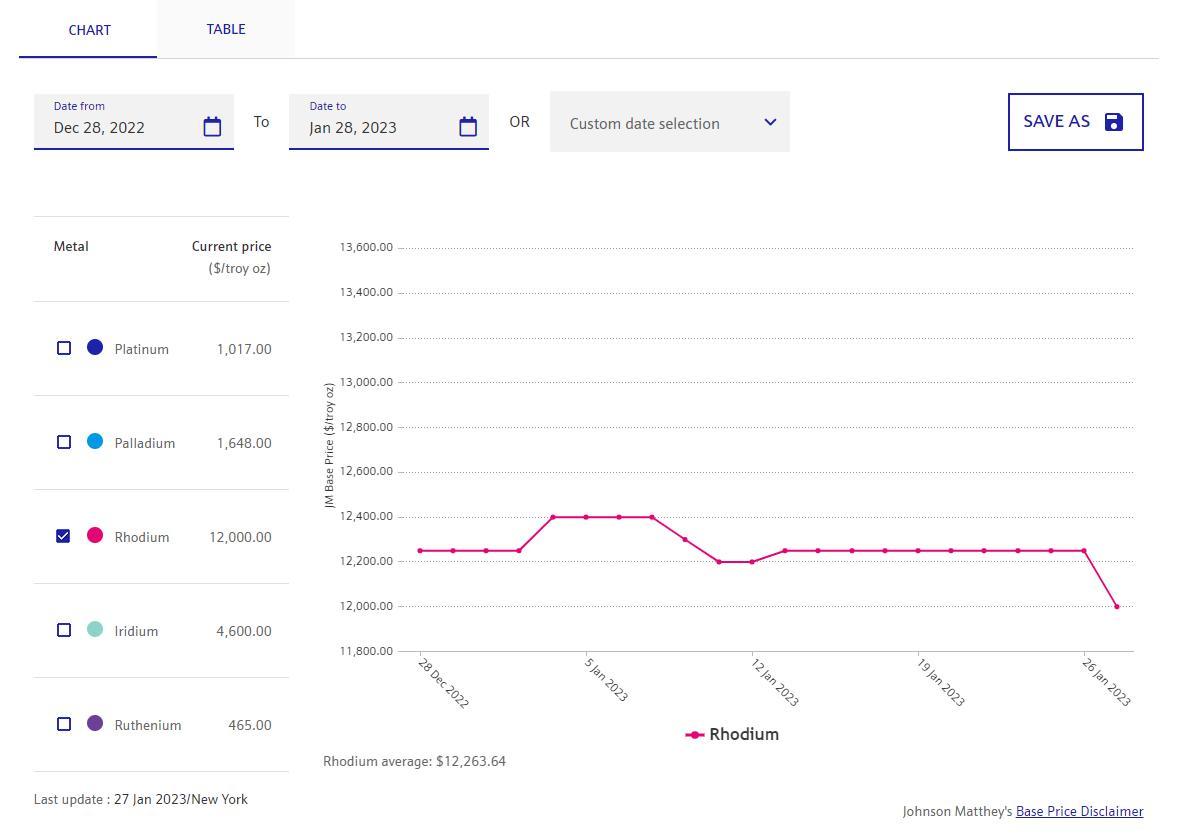This screenshot has width=1183, height=837.
Task: Click the floppy disk save icon
Action: tap(1114, 122)
